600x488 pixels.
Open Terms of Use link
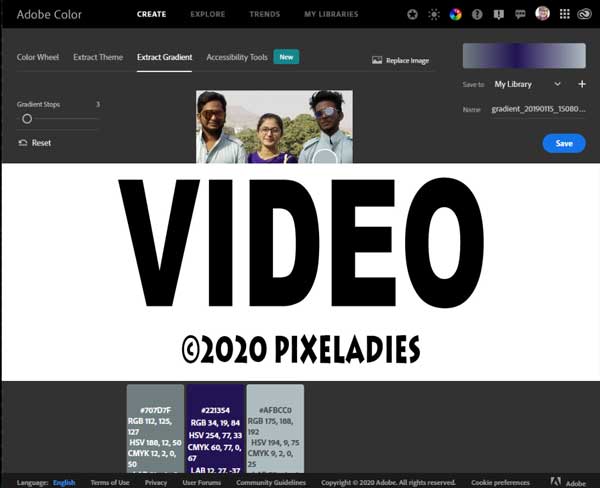coord(110,483)
